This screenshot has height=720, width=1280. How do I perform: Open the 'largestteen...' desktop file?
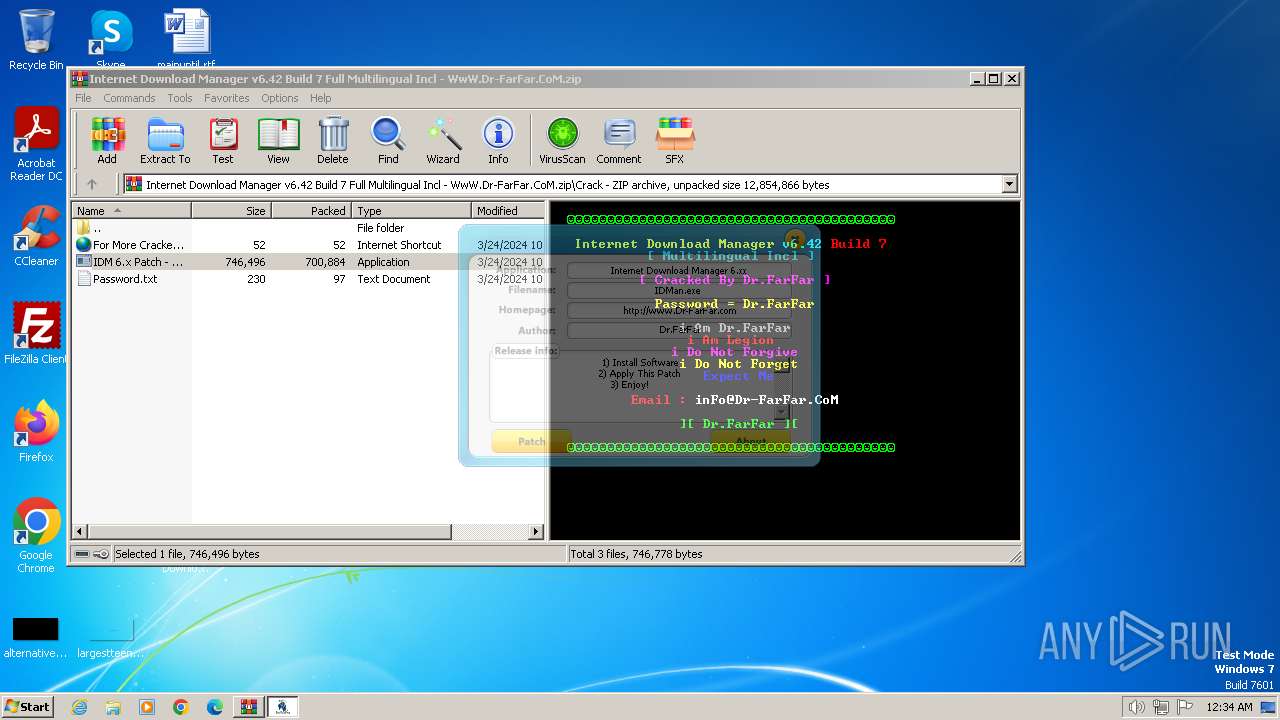pyautogui.click(x=110, y=637)
